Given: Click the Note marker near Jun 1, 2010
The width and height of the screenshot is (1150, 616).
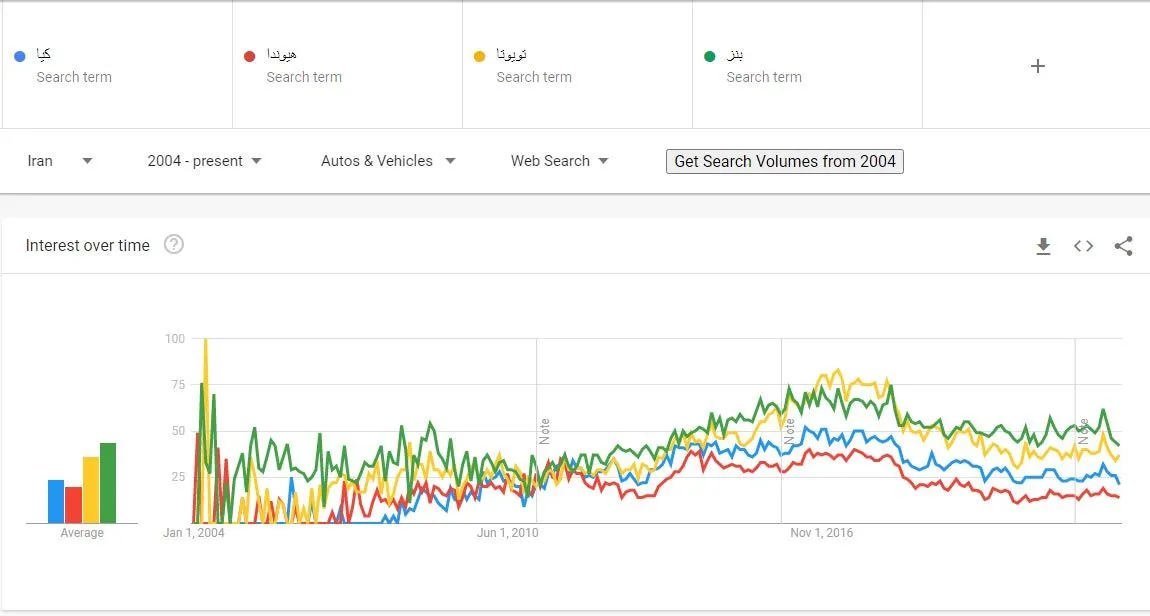Looking at the screenshot, I should (x=544, y=431).
